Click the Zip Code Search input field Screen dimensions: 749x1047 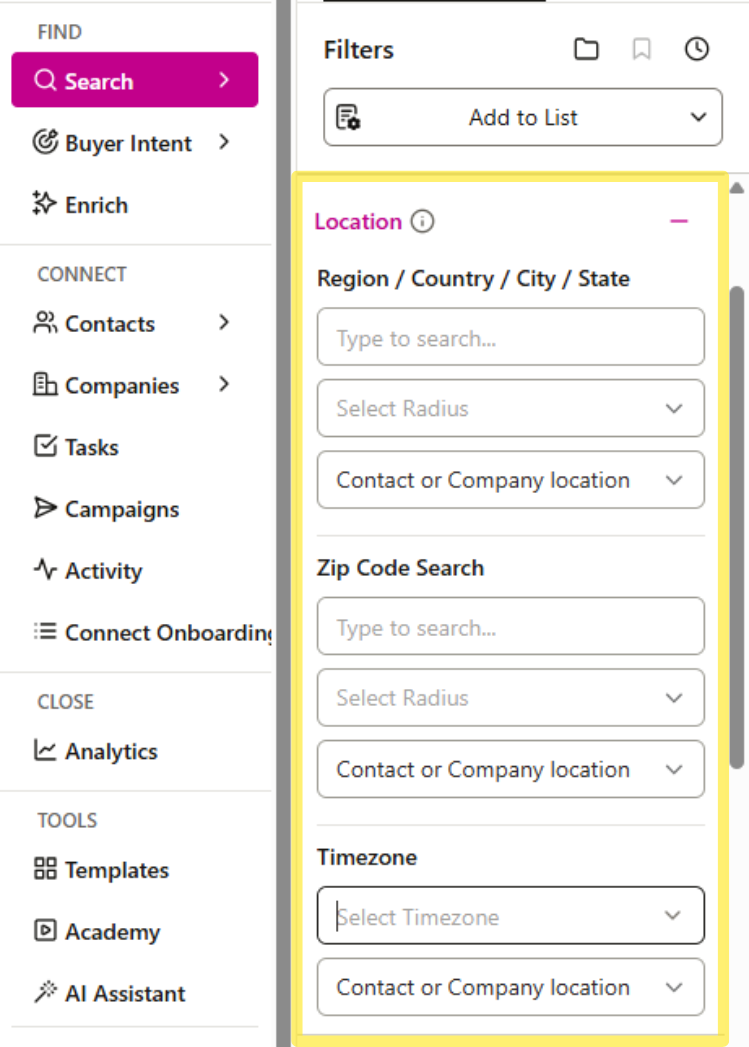[x=510, y=626]
